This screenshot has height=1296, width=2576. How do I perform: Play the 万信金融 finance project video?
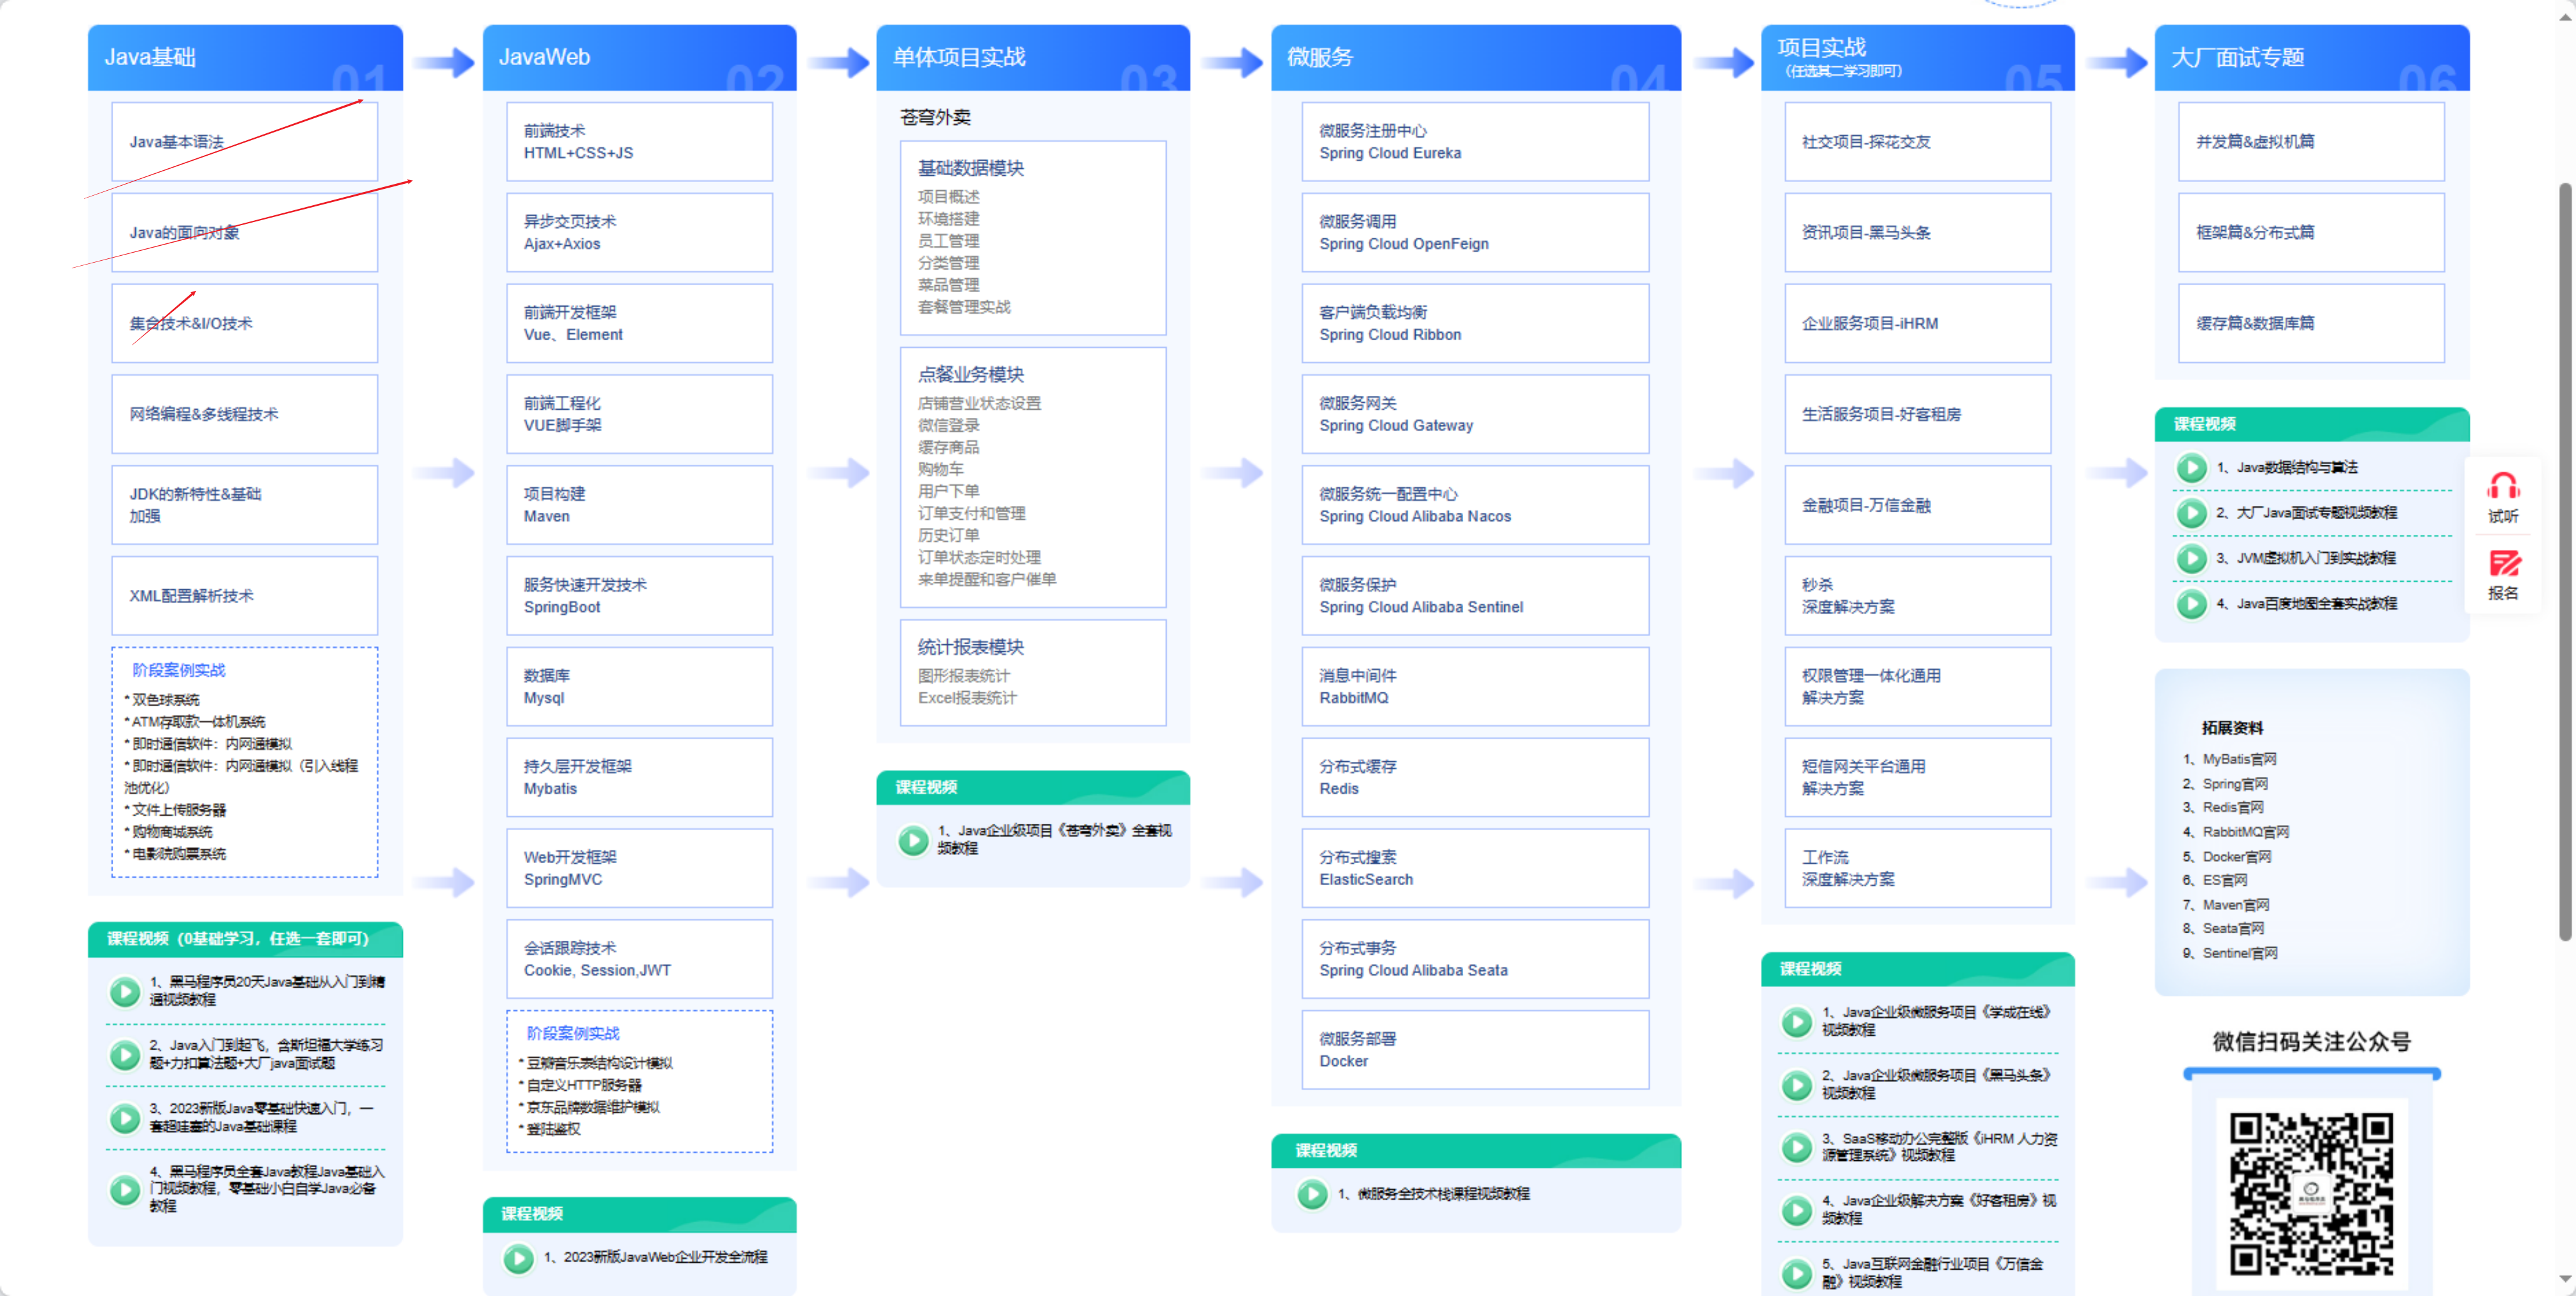tap(1797, 1273)
